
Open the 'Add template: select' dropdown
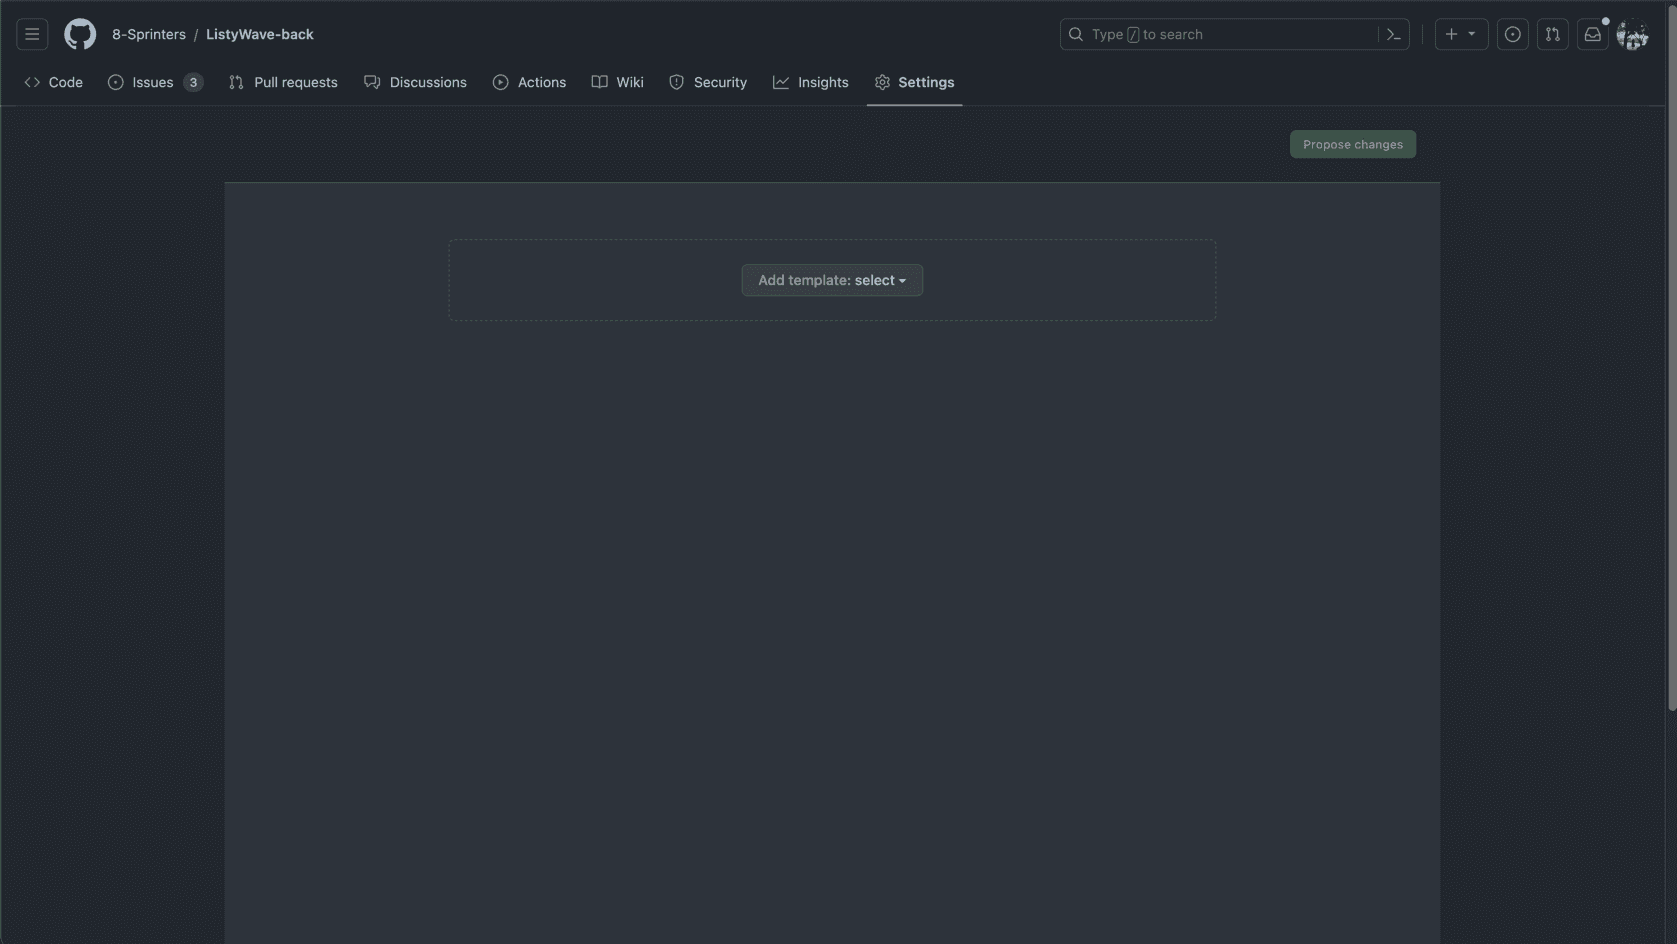(832, 280)
